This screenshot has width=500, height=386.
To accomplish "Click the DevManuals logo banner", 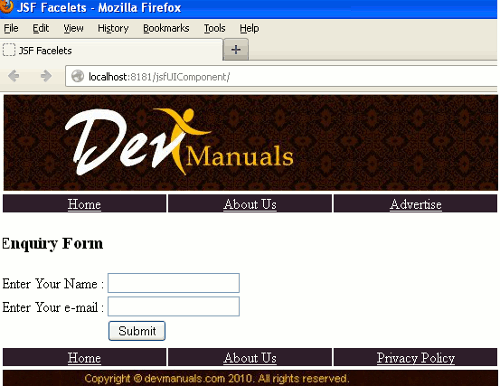I will click(x=251, y=143).
